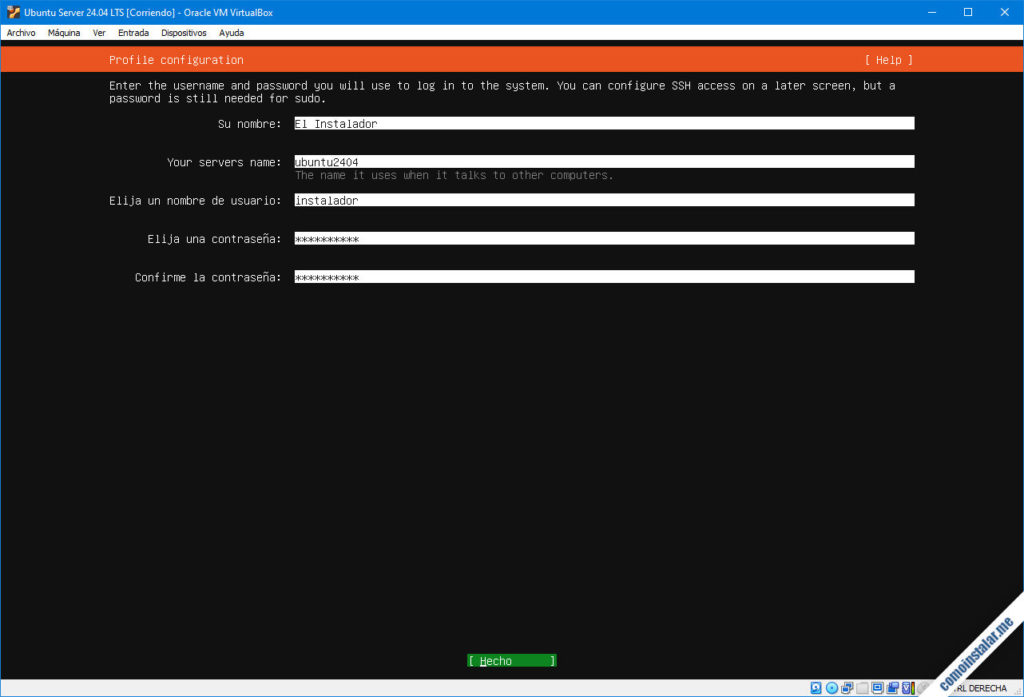Focus the Confirme la contraseña field
Viewport: 1024px width, 697px height.
(x=604, y=277)
